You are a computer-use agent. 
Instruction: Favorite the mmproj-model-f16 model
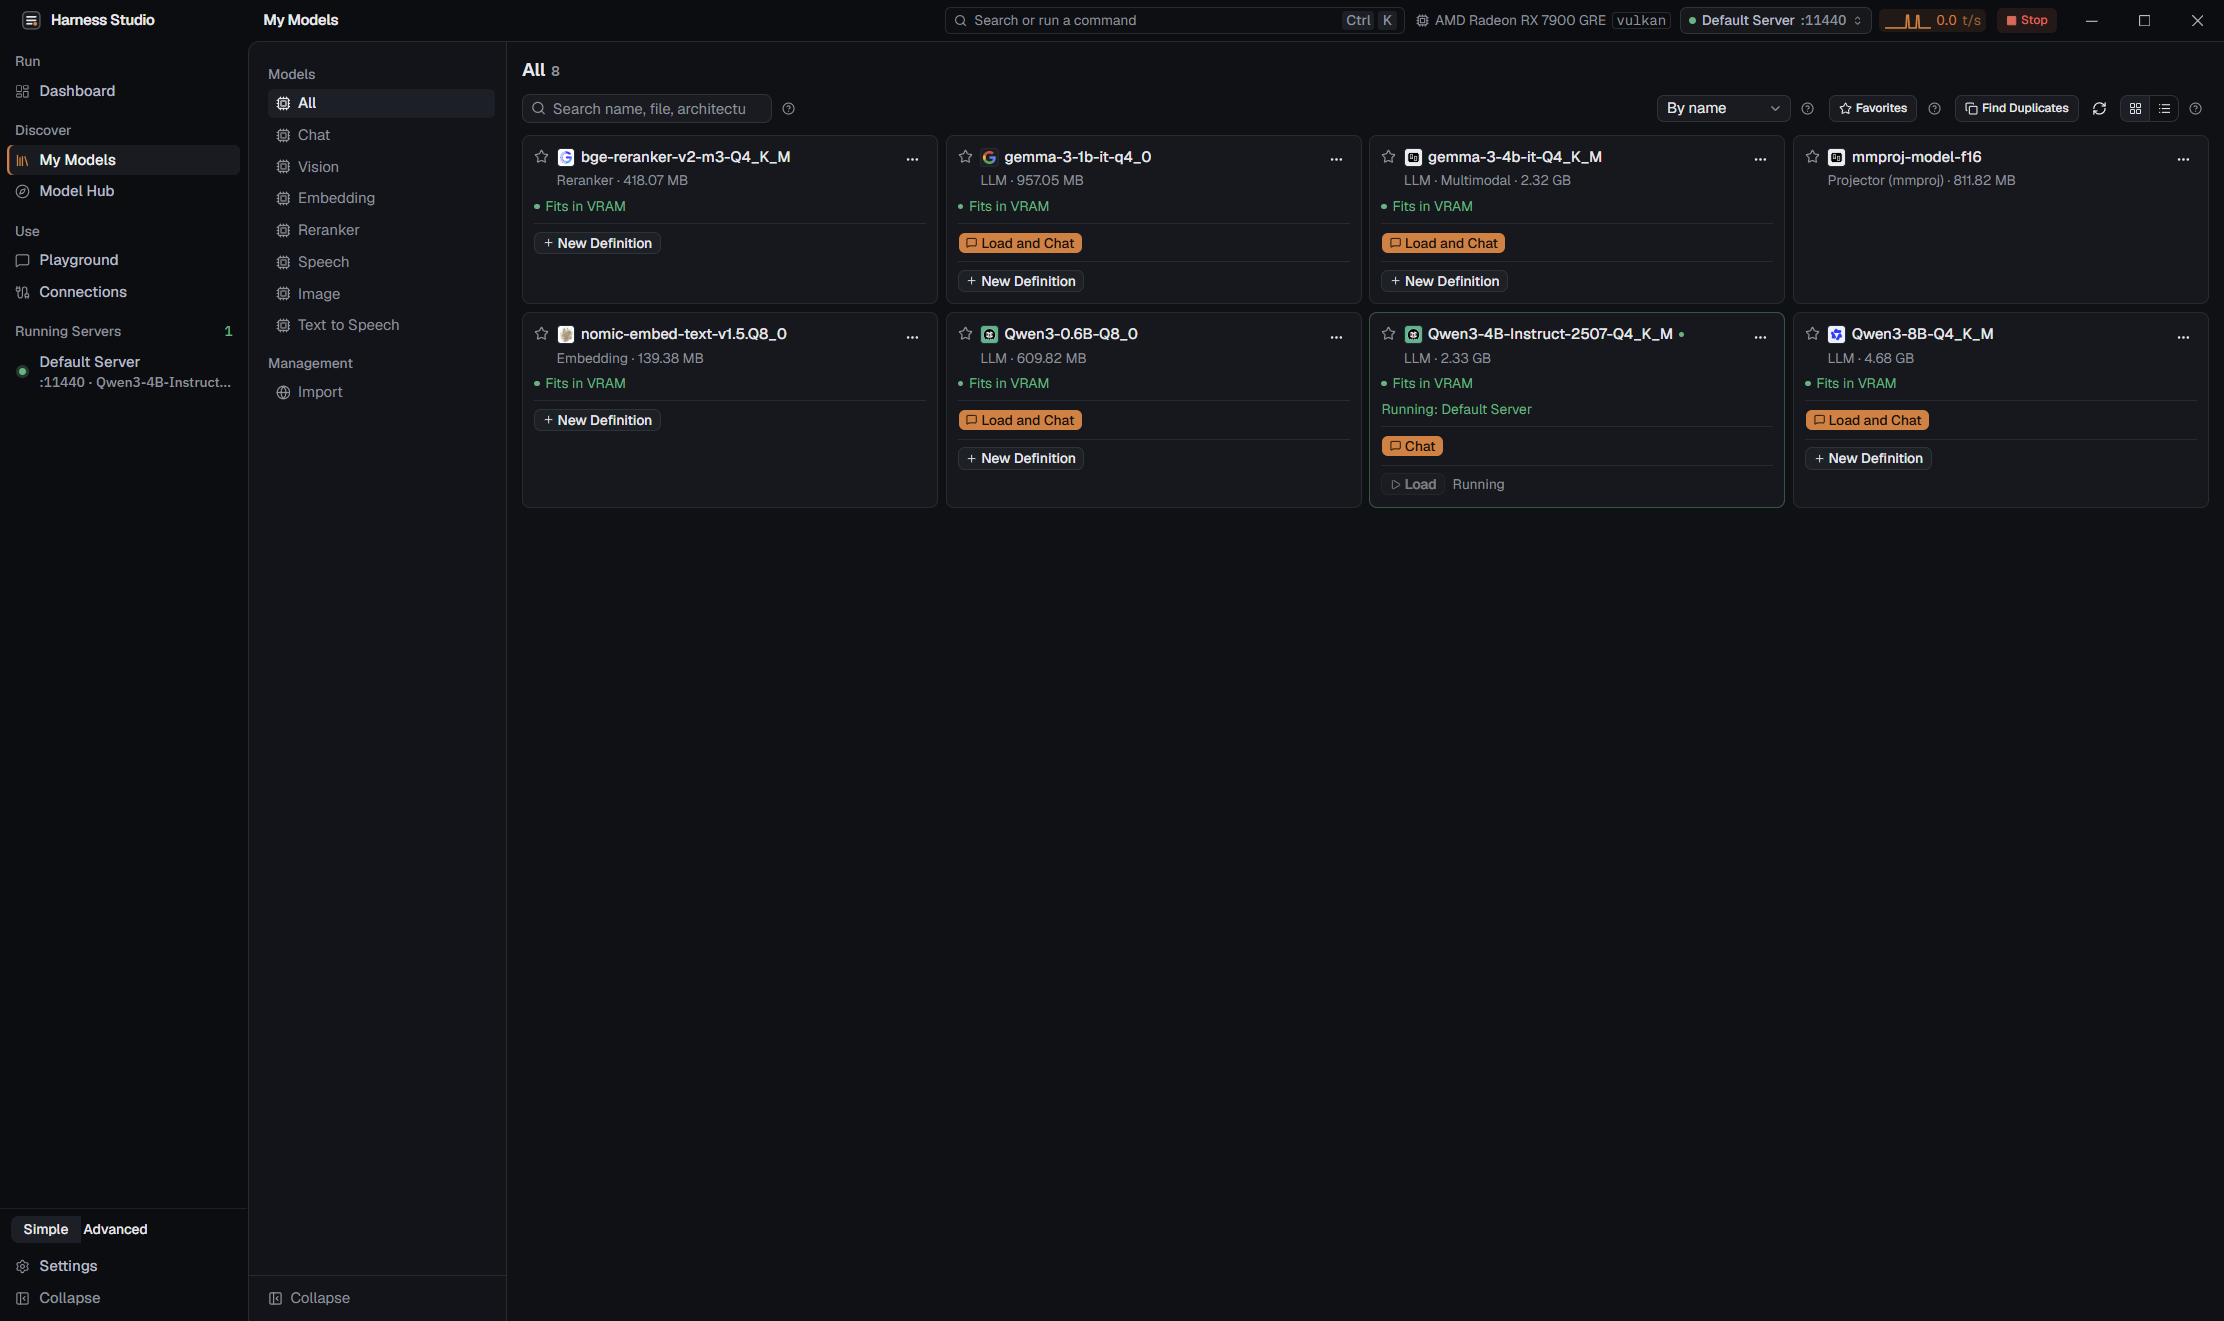pyautogui.click(x=1812, y=156)
